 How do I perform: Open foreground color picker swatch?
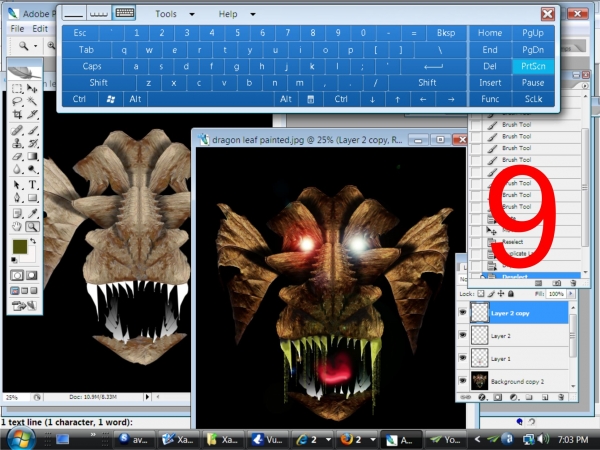(20, 246)
